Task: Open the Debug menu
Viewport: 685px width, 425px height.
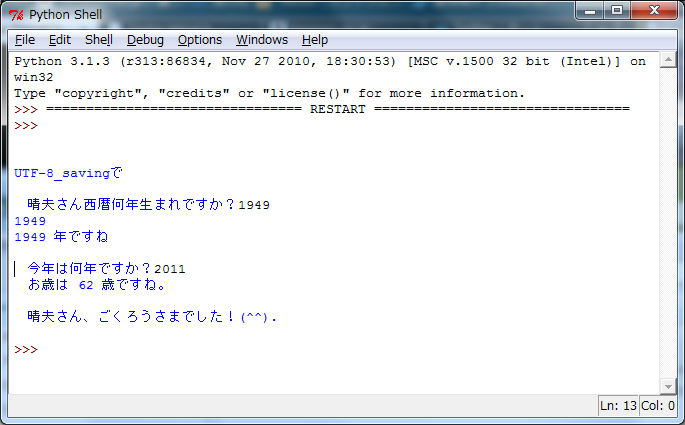Action: (x=145, y=40)
